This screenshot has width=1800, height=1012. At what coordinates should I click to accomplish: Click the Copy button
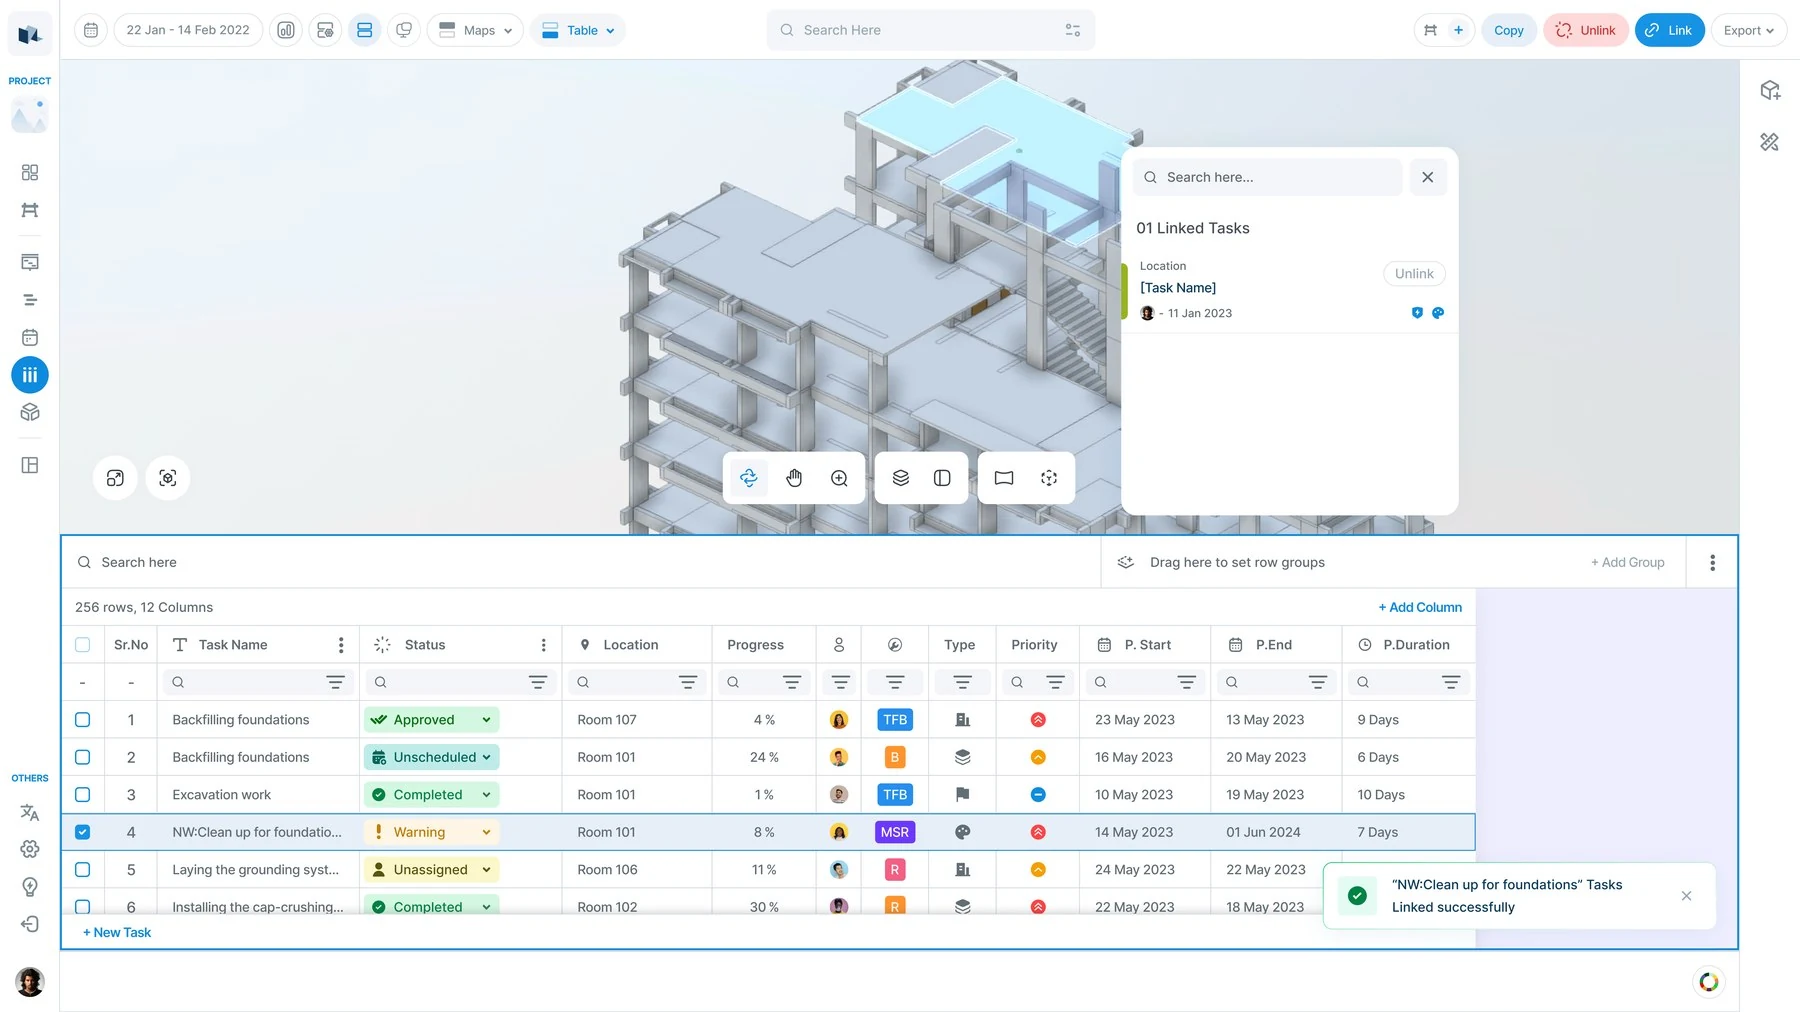point(1508,30)
